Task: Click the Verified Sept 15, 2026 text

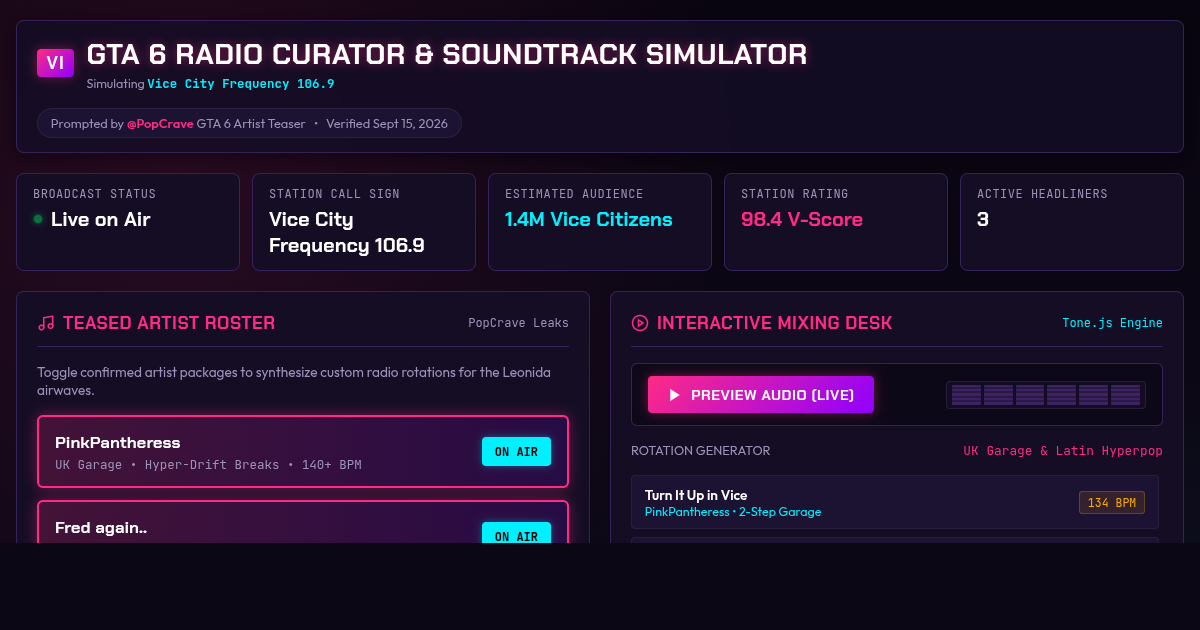Action: 387,124
